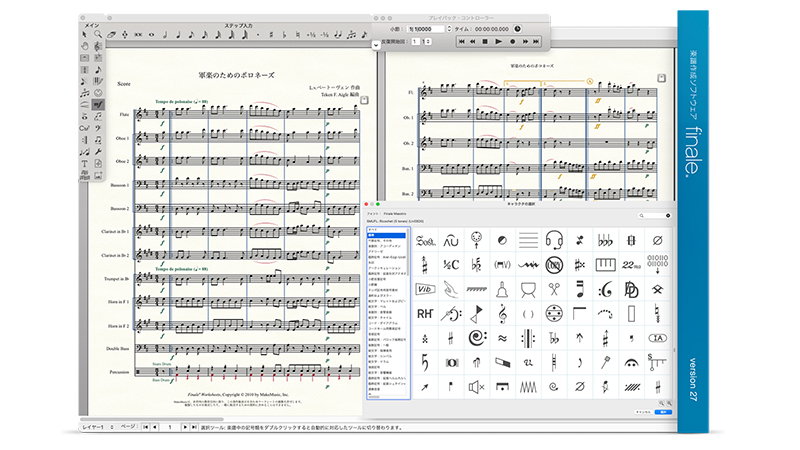The height and width of the screenshot is (450, 800).
Task: Click the zoom in magnifier in character dialog
Action: pyautogui.click(x=669, y=404)
